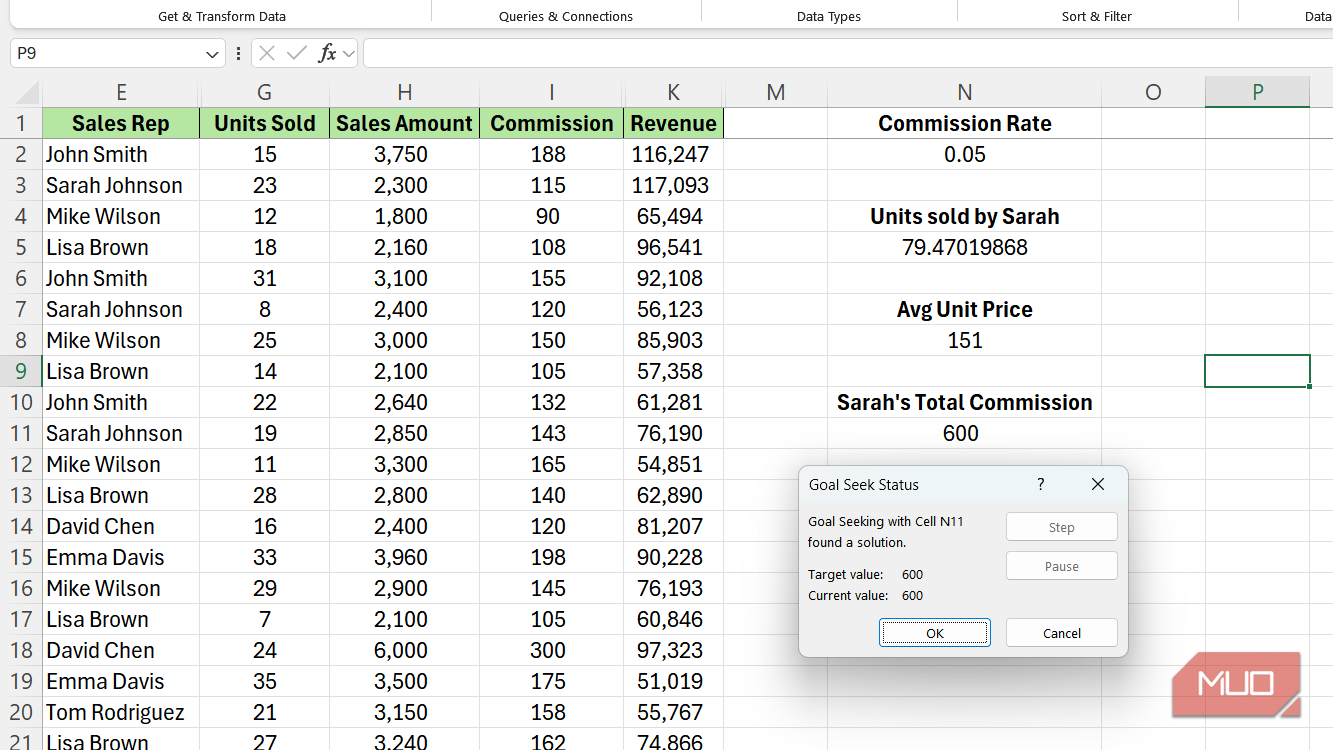Select the David Chen cell in row 18
Viewport: 1333px width, 750px height.
coord(121,650)
